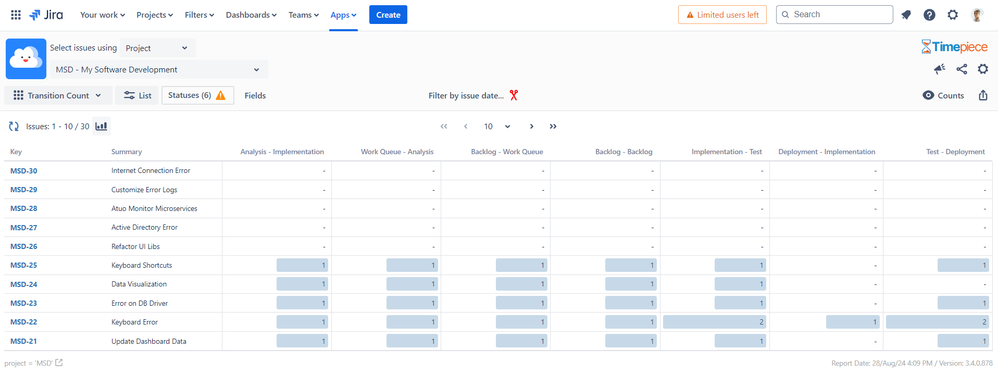Open the Dashboards menu
998x374 pixels.
click(252, 15)
